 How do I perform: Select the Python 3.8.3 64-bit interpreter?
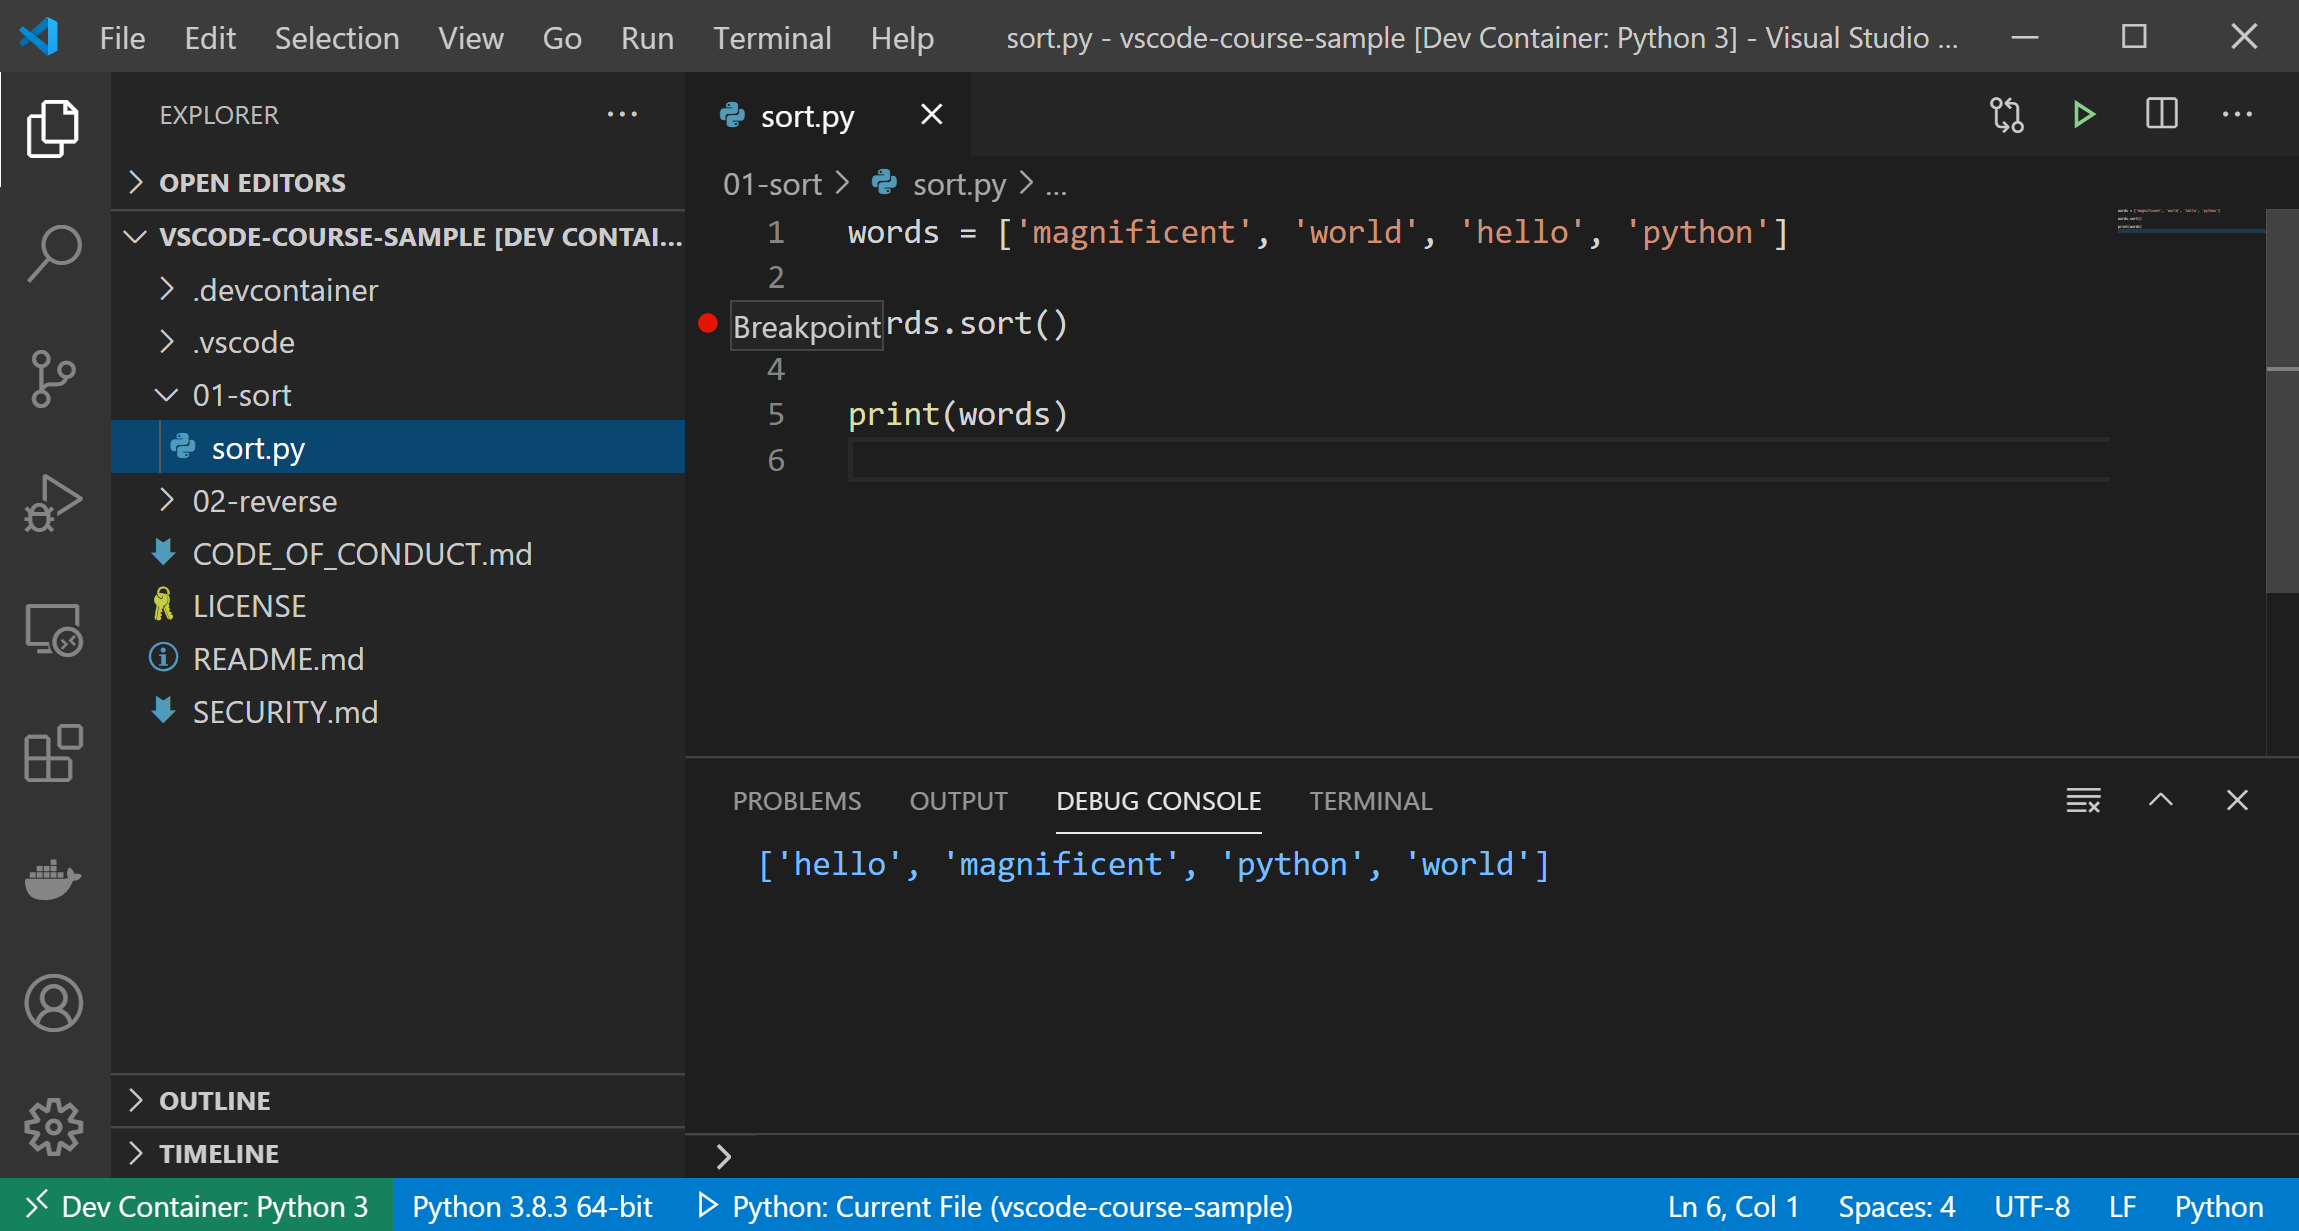point(532,1206)
